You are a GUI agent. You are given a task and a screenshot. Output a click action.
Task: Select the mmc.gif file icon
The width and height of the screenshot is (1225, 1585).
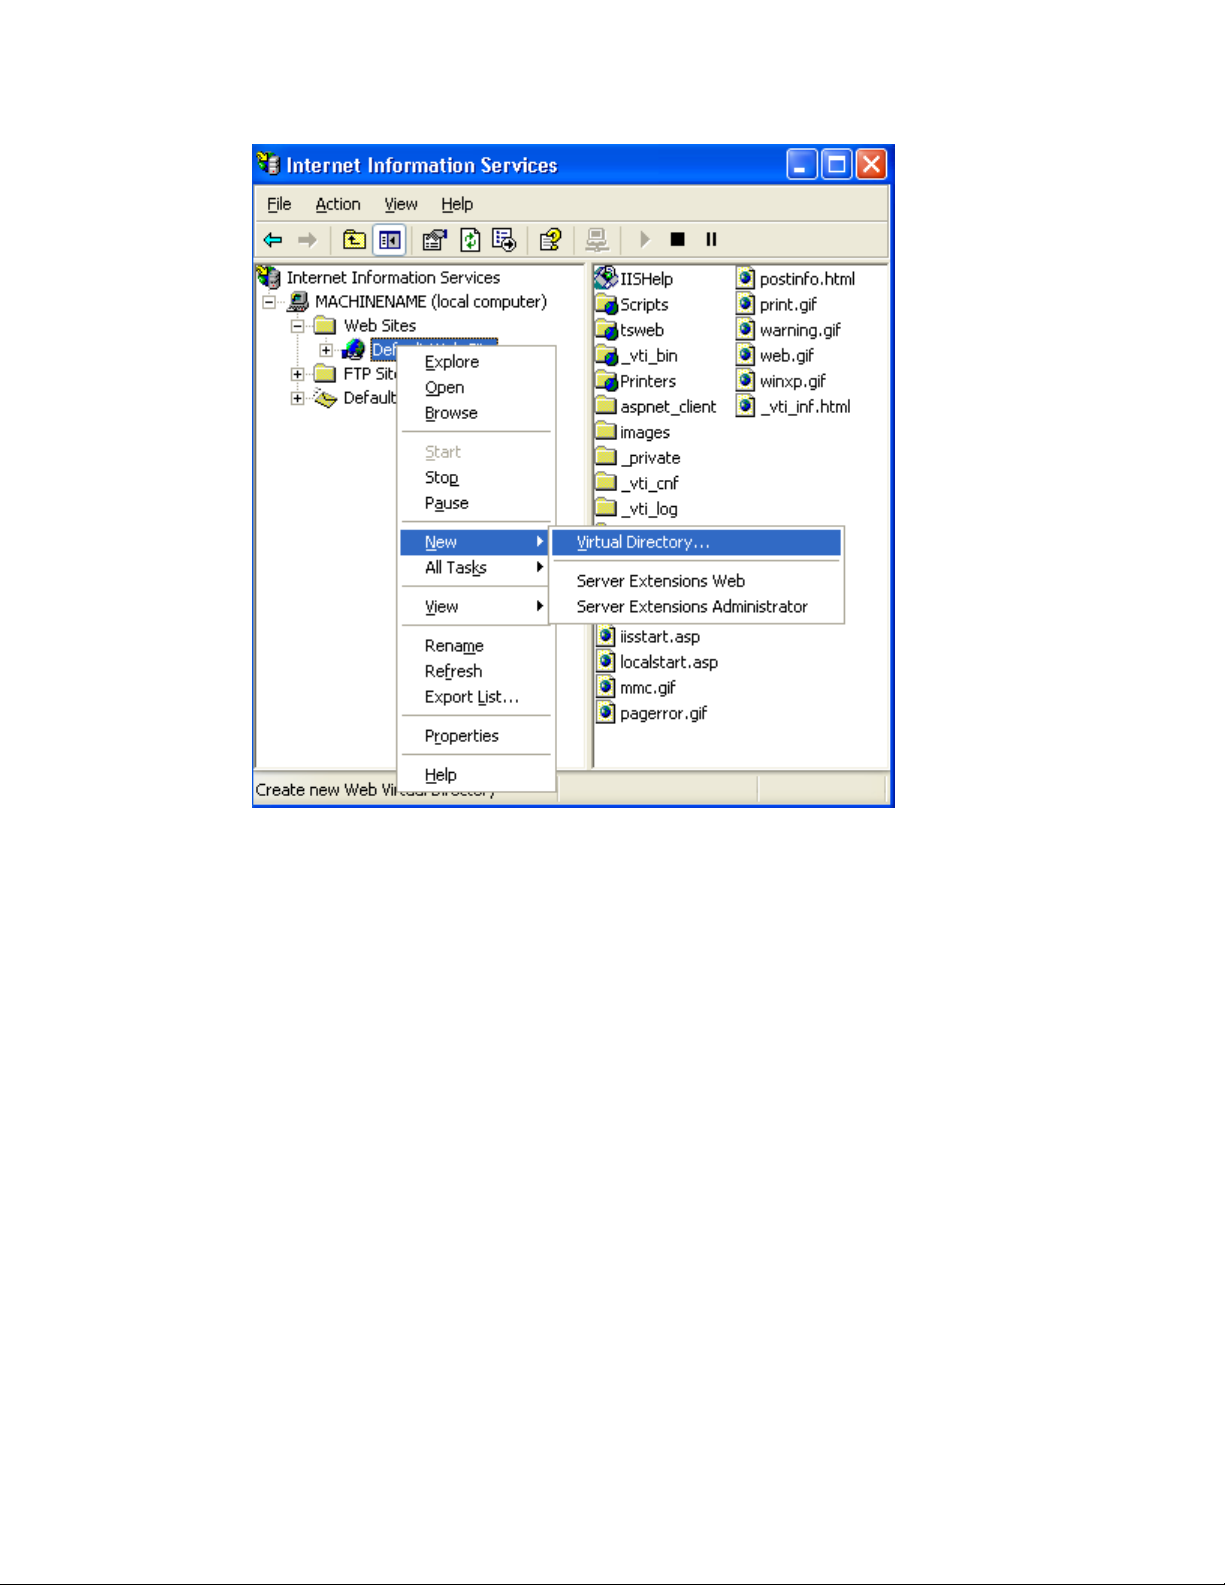tap(605, 687)
